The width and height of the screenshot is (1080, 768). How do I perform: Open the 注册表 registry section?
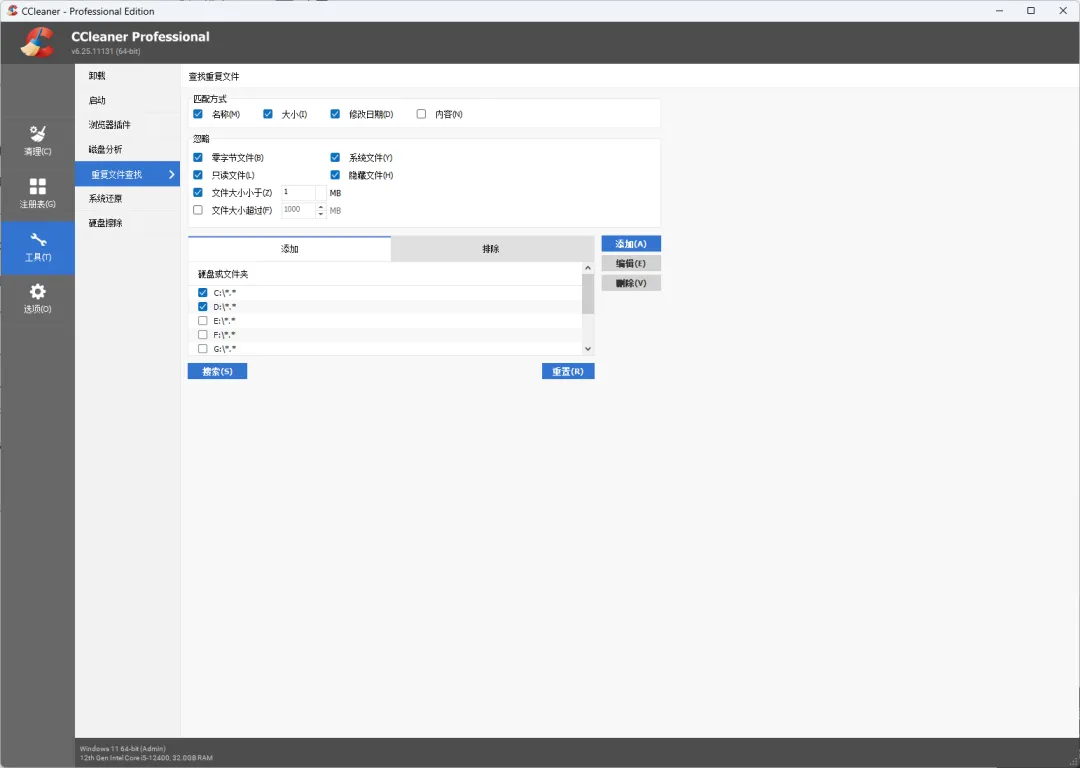(x=37, y=194)
